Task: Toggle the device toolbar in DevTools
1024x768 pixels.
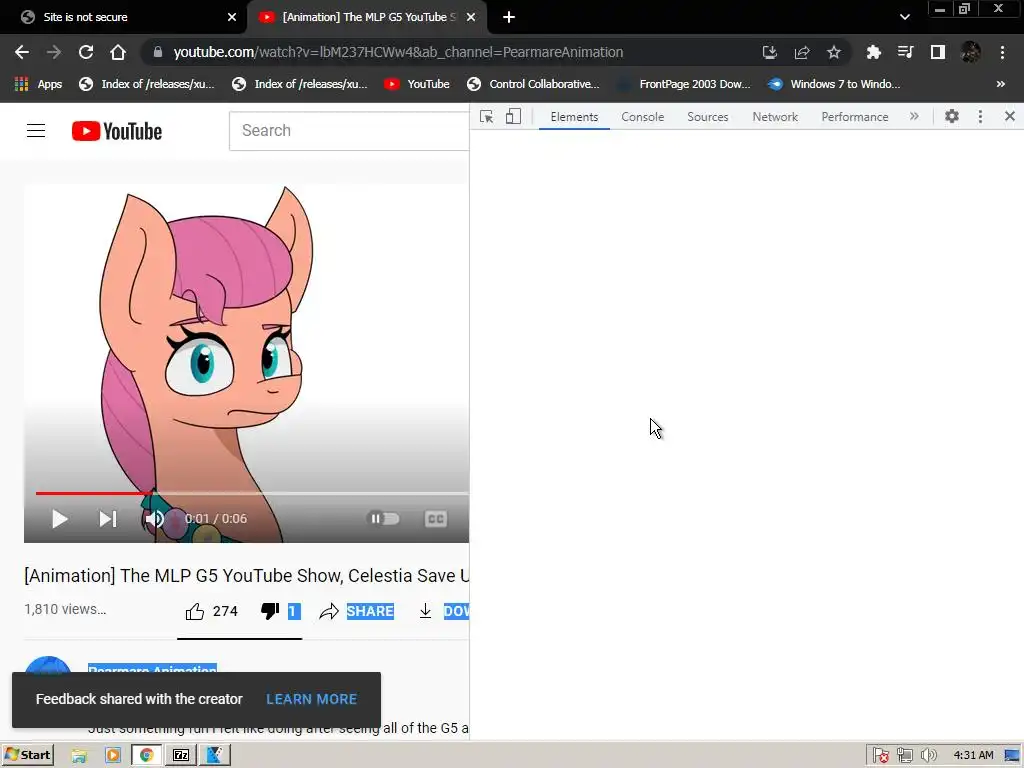Action: point(513,116)
